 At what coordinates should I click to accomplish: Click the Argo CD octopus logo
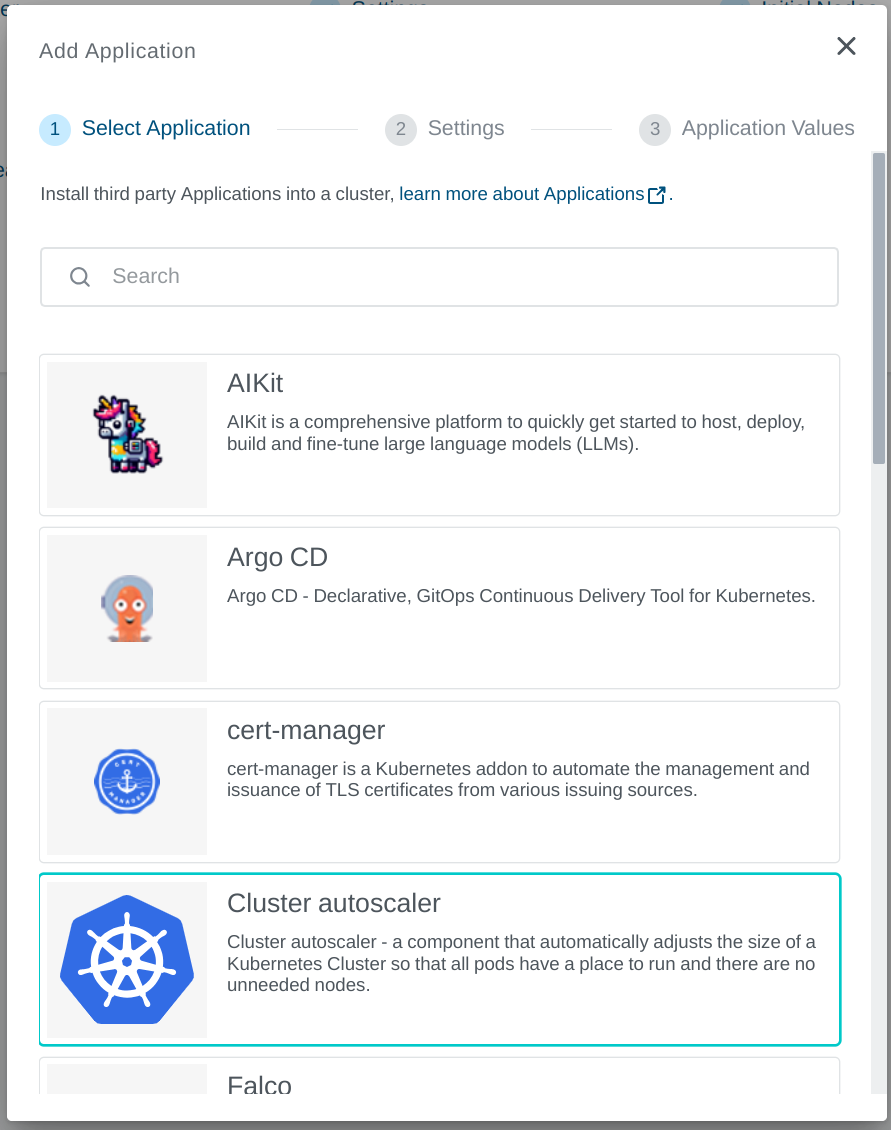point(126,607)
